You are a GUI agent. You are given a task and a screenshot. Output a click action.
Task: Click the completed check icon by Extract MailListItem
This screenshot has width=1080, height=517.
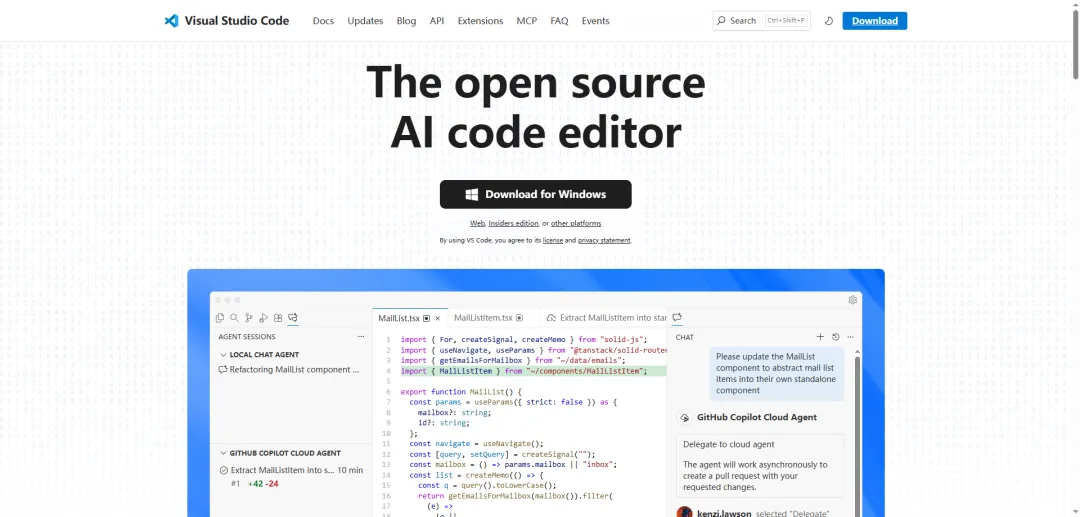[x=223, y=470]
